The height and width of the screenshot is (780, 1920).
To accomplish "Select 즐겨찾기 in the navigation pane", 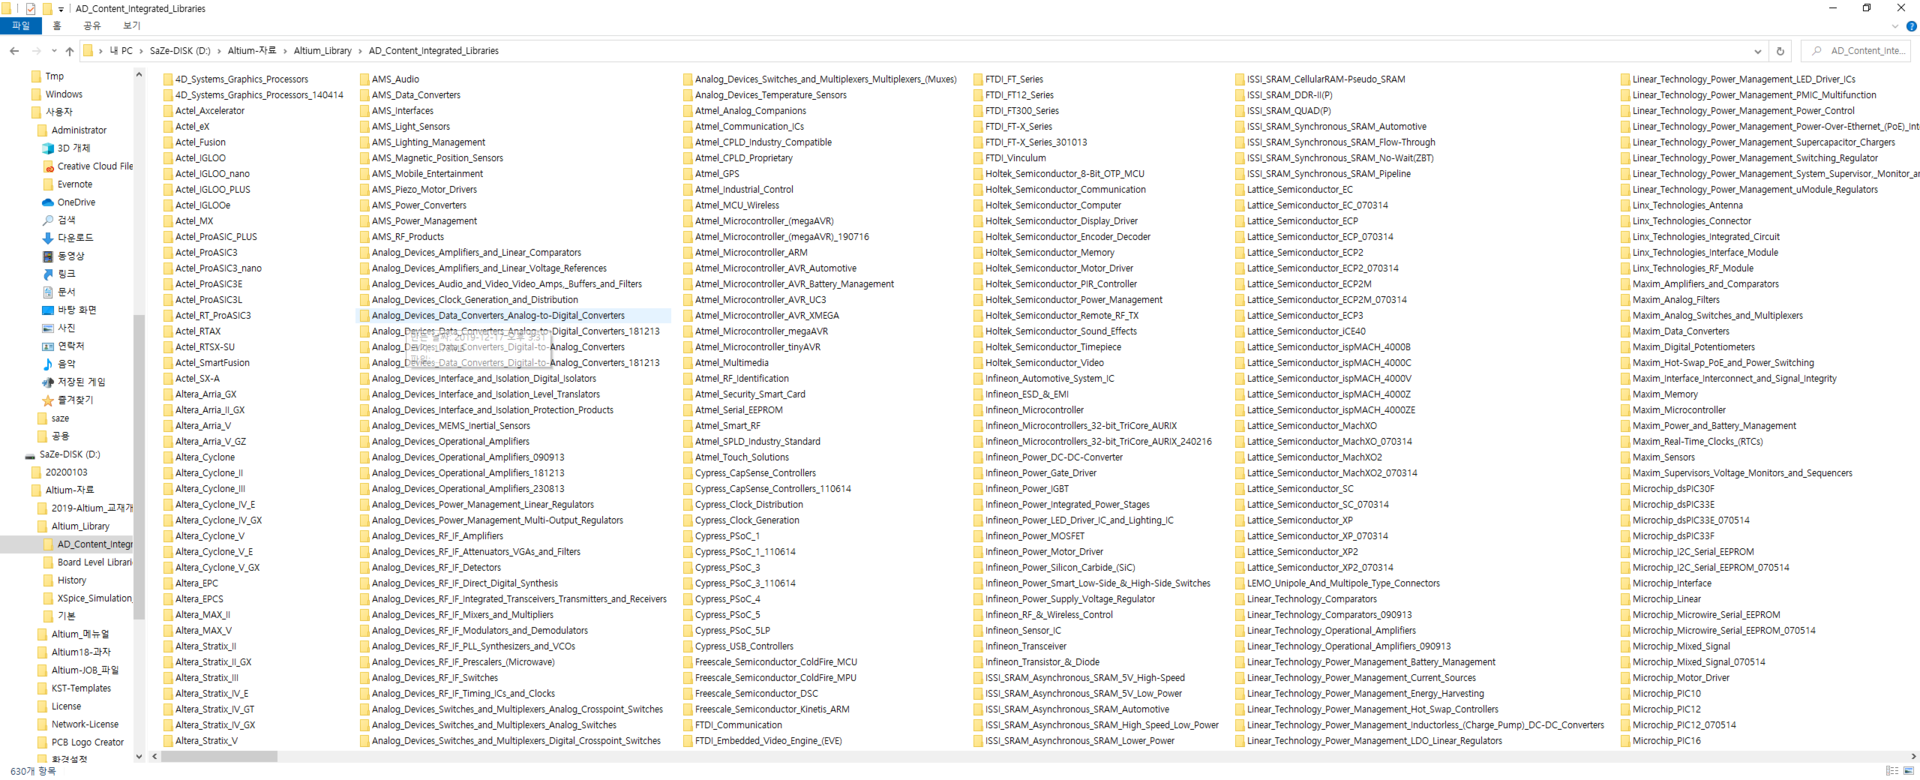I will click(75, 400).
